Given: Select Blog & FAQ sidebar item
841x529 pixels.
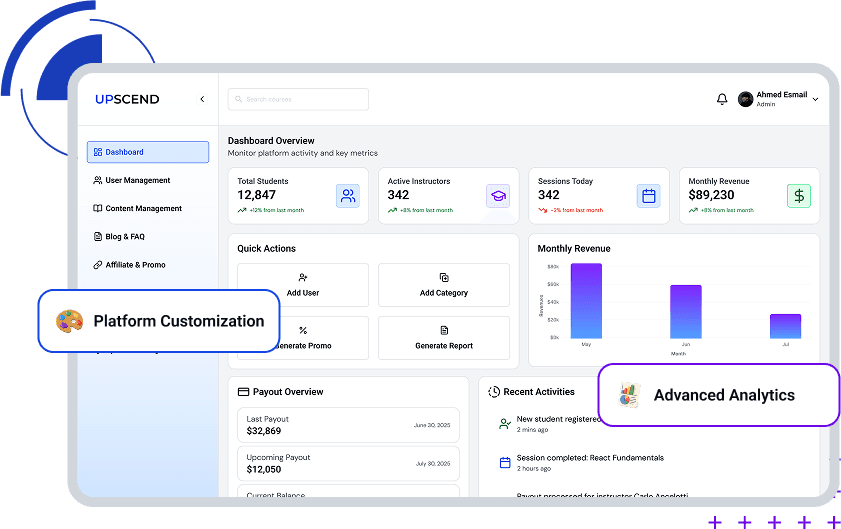Looking at the screenshot, I should pyautogui.click(x=125, y=237).
